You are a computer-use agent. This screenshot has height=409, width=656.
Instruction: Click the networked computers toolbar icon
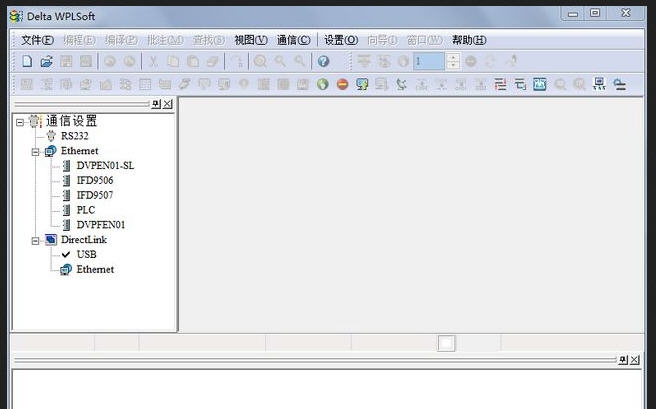click(600, 84)
